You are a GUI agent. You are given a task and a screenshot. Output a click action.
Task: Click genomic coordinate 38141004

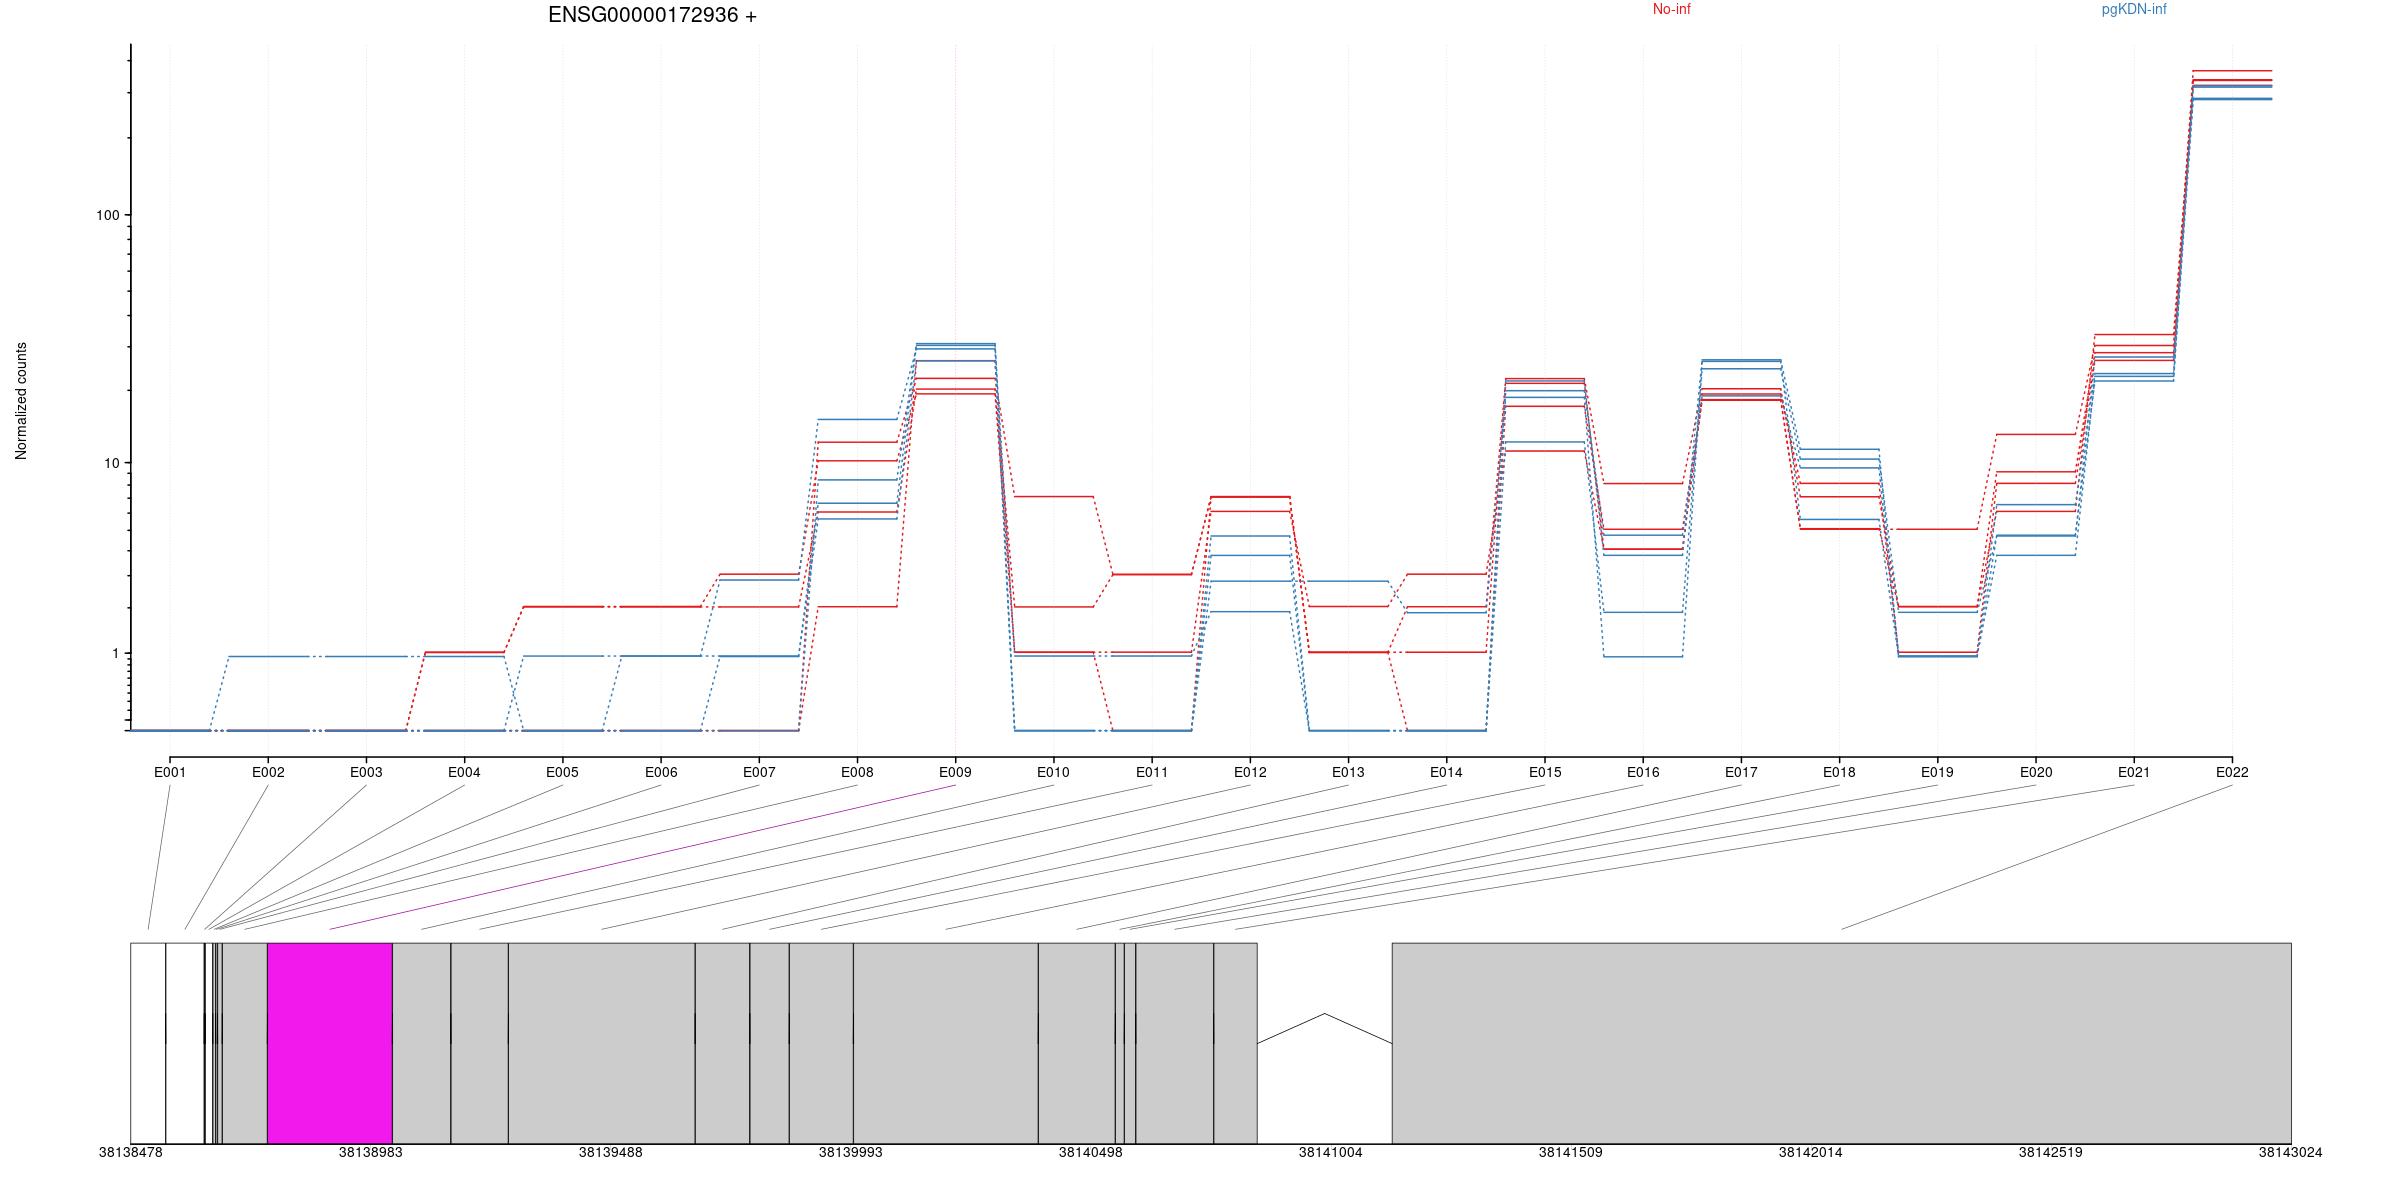click(x=1331, y=1152)
